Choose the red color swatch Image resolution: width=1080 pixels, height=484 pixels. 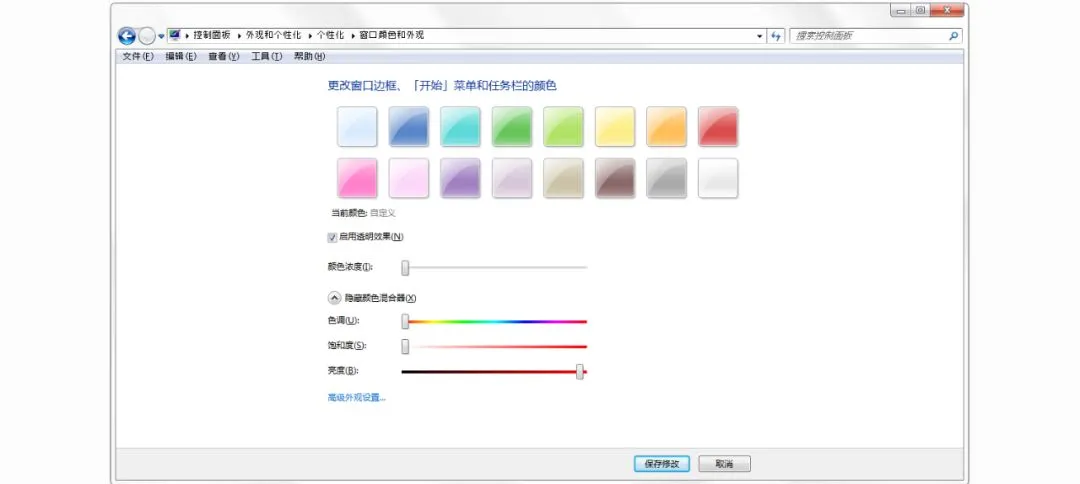pyautogui.click(x=718, y=127)
